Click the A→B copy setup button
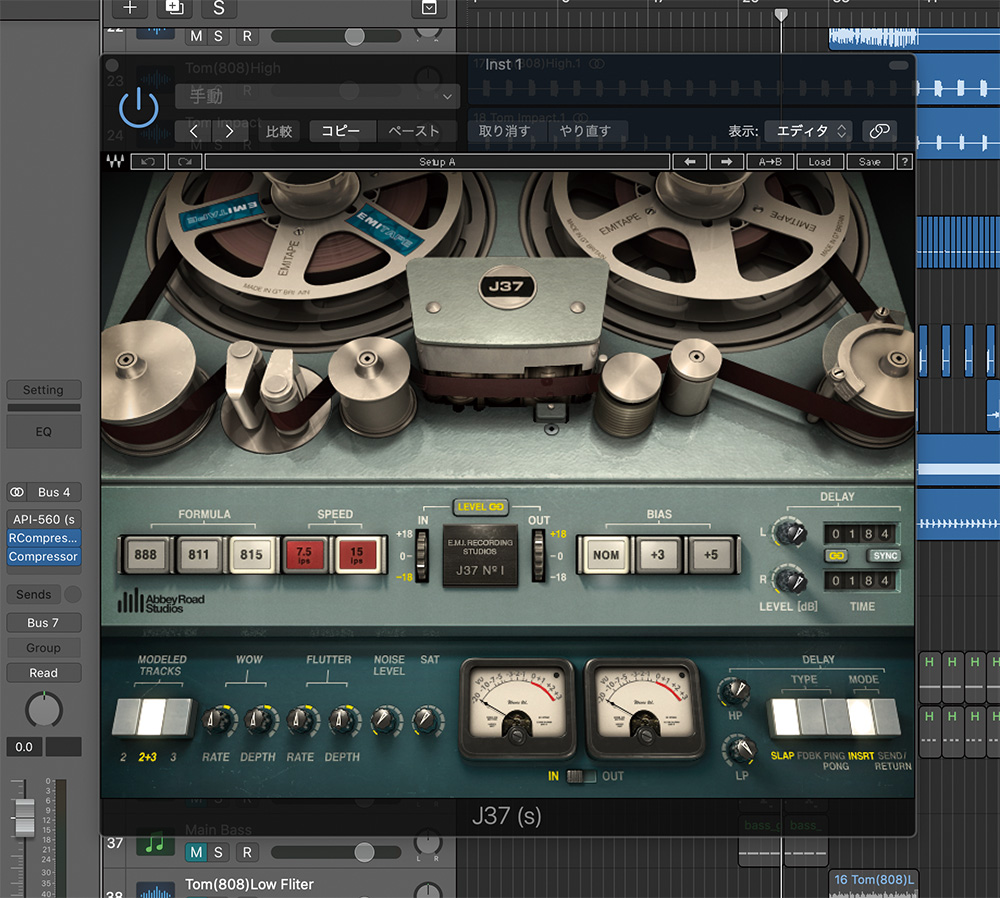 [770, 161]
